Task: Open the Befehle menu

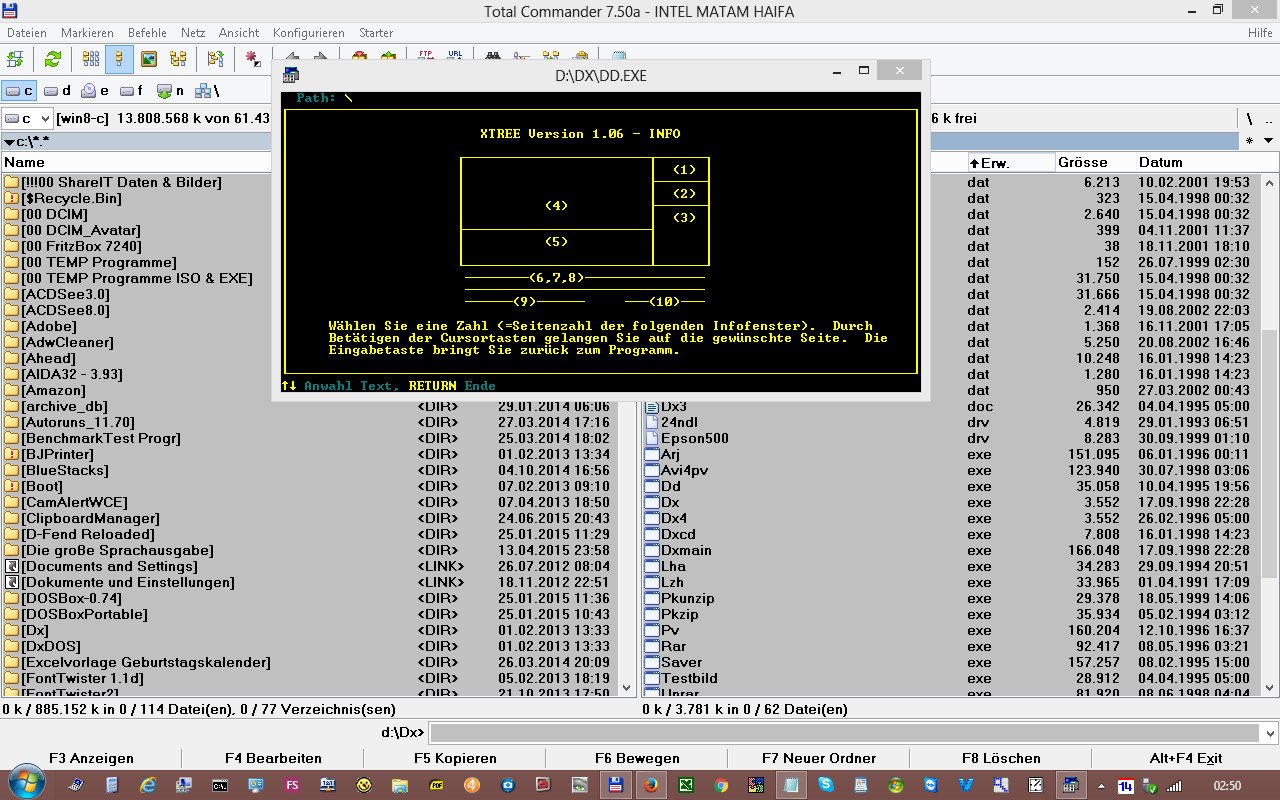Action: tap(147, 33)
